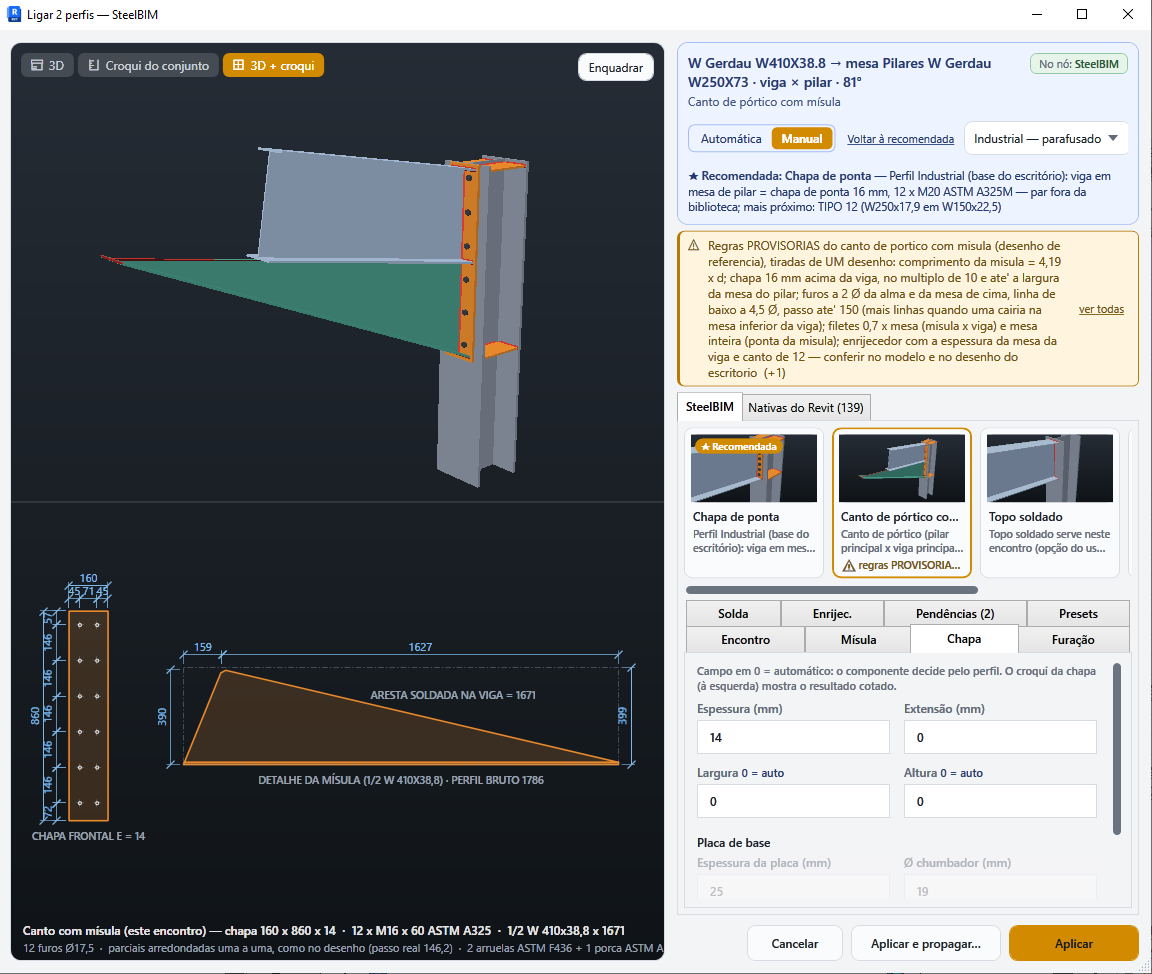The height and width of the screenshot is (974, 1152).
Task: Click the Altura 0 = auto field
Action: pos(1000,801)
